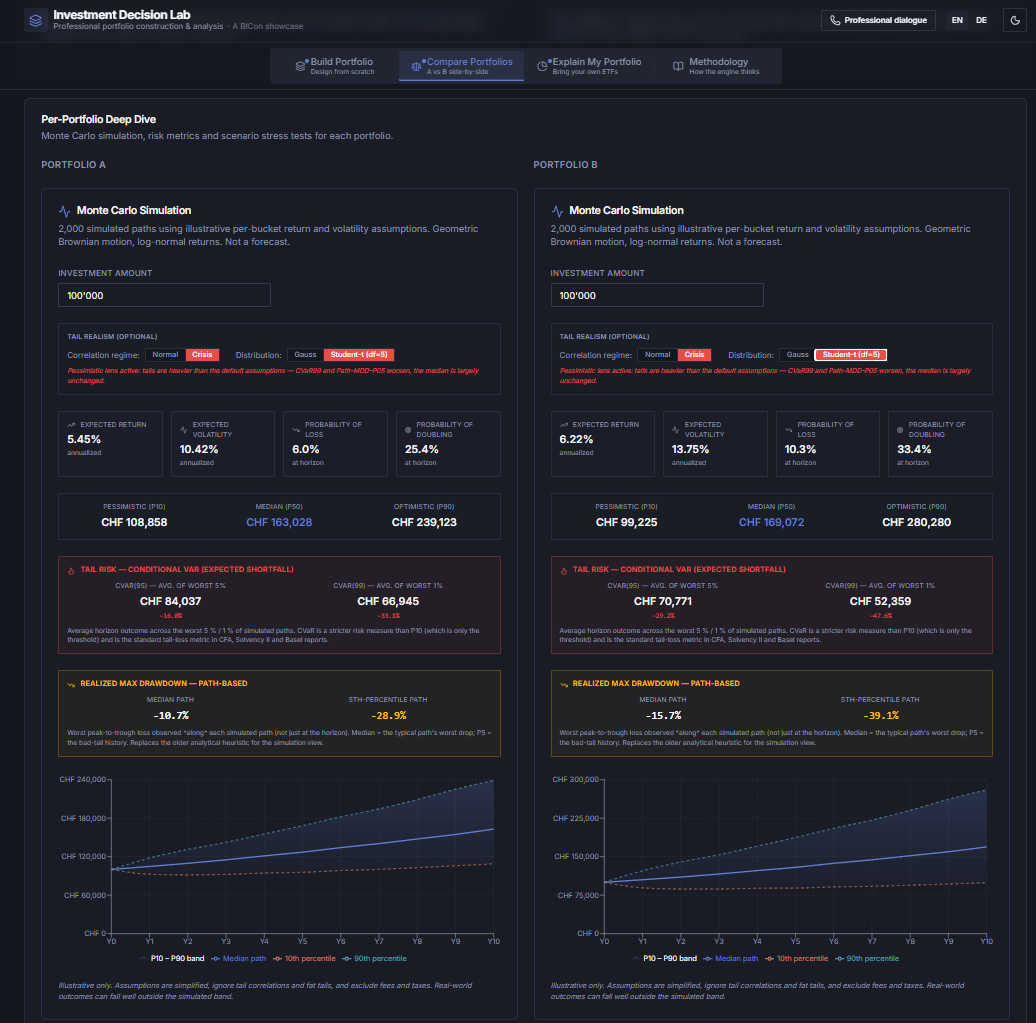Click Portfolio A Expected Volatility icon
This screenshot has height=1023, width=1036.
(x=184, y=430)
